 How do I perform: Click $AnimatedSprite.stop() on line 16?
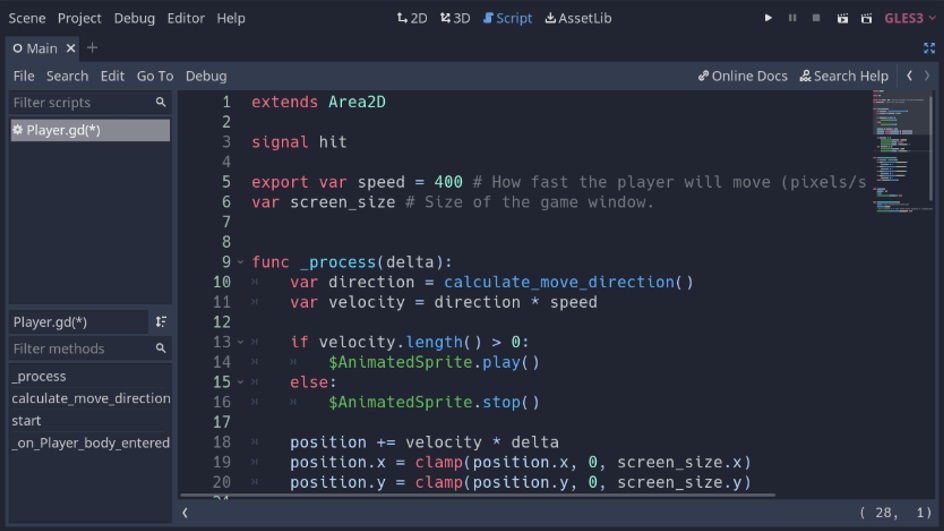click(433, 402)
